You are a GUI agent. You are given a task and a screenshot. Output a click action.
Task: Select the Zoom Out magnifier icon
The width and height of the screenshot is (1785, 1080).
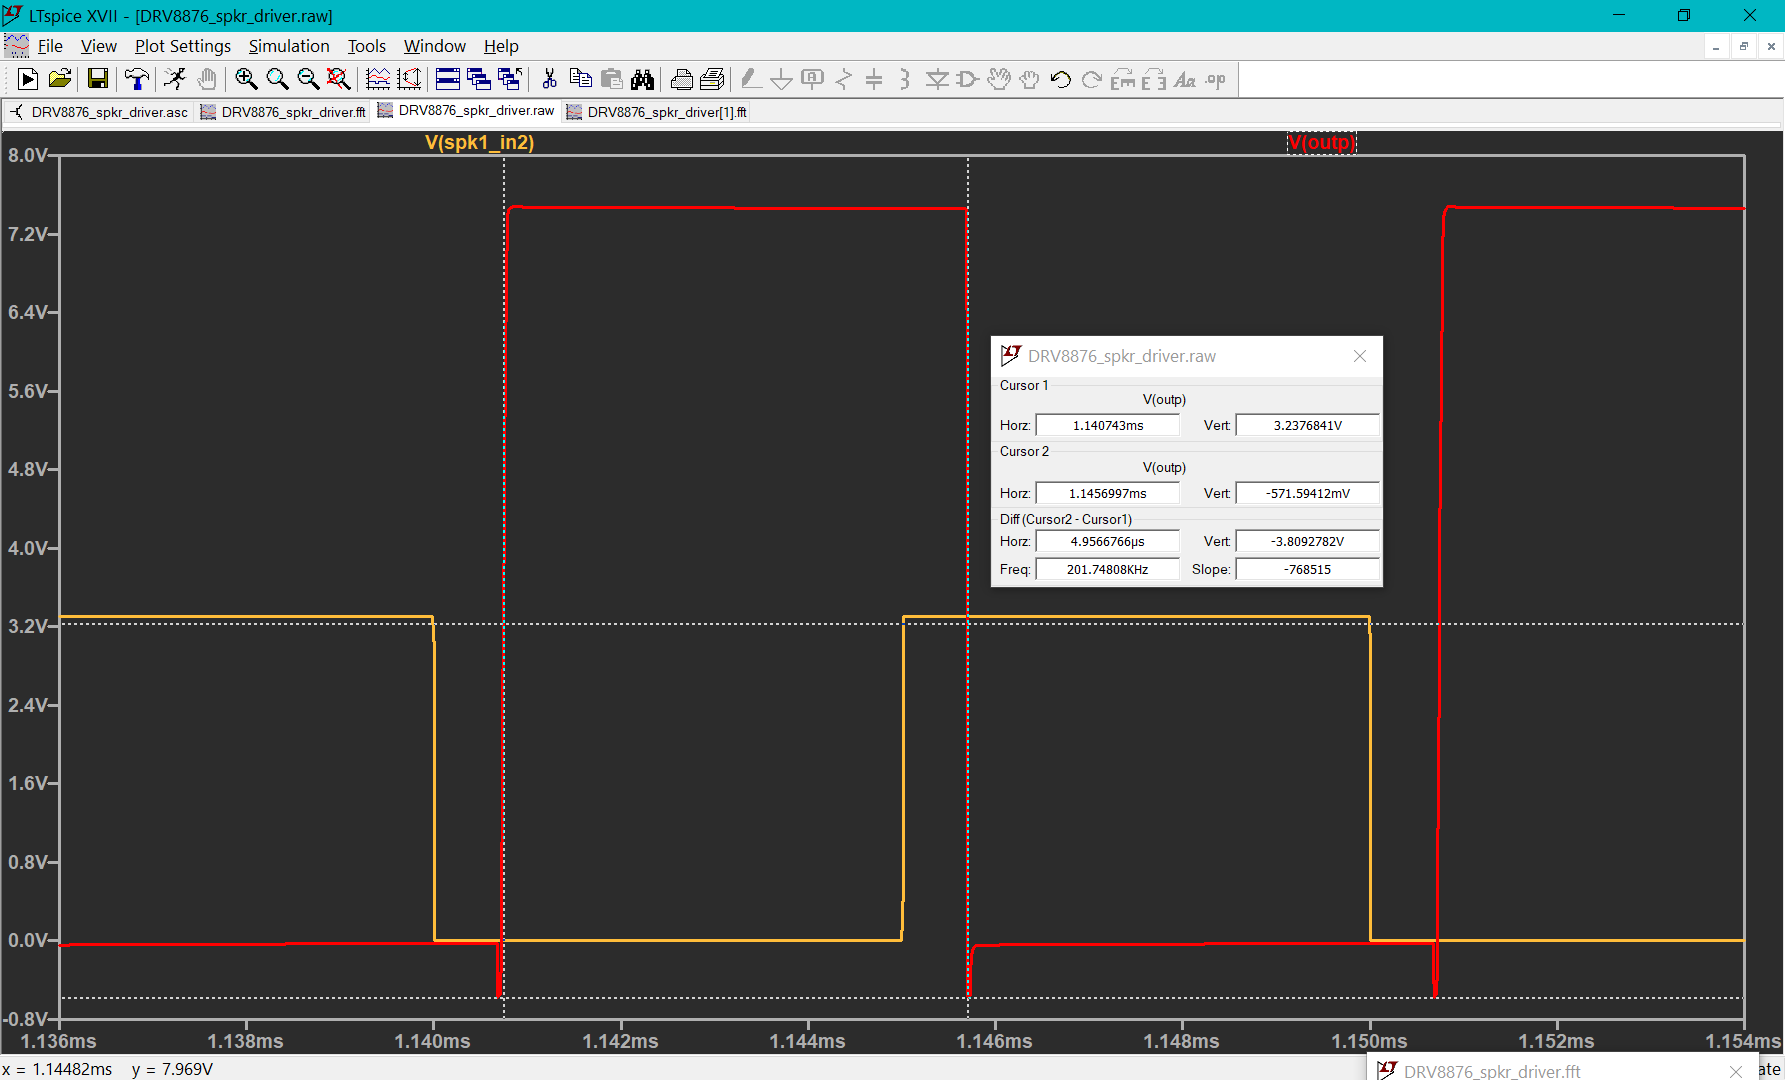click(x=308, y=79)
